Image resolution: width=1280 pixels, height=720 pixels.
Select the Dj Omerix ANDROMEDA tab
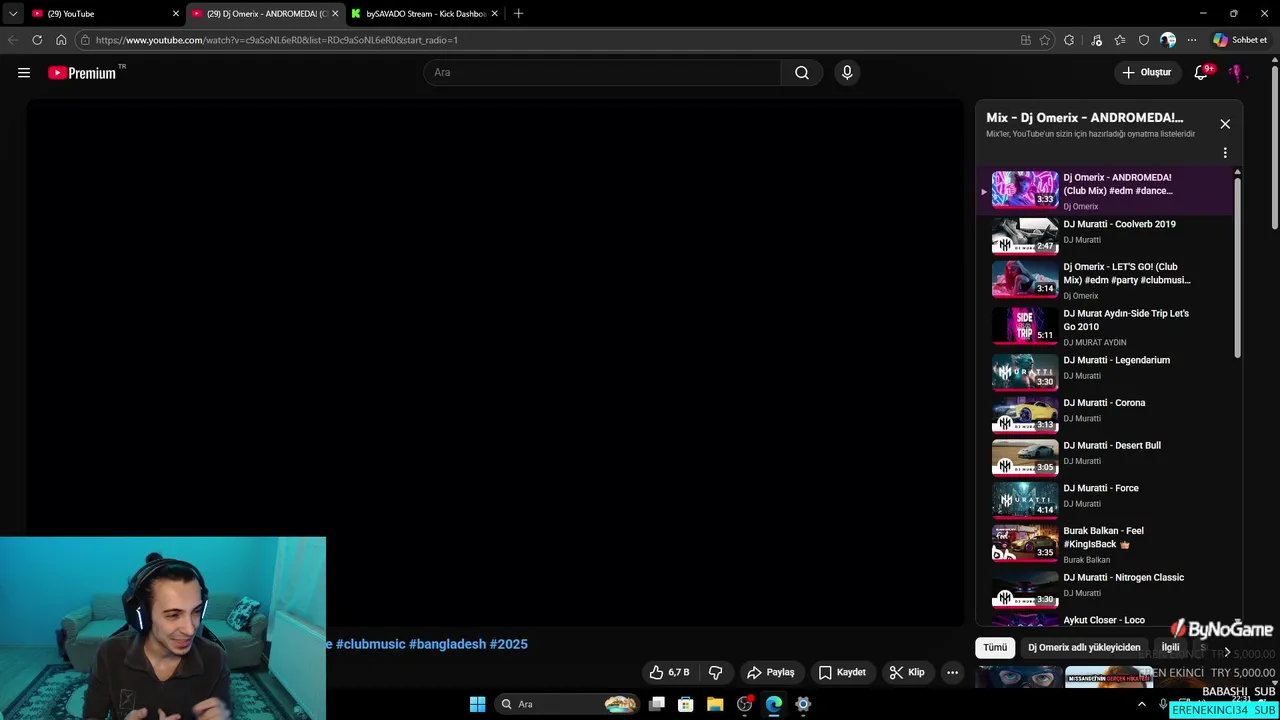point(265,14)
